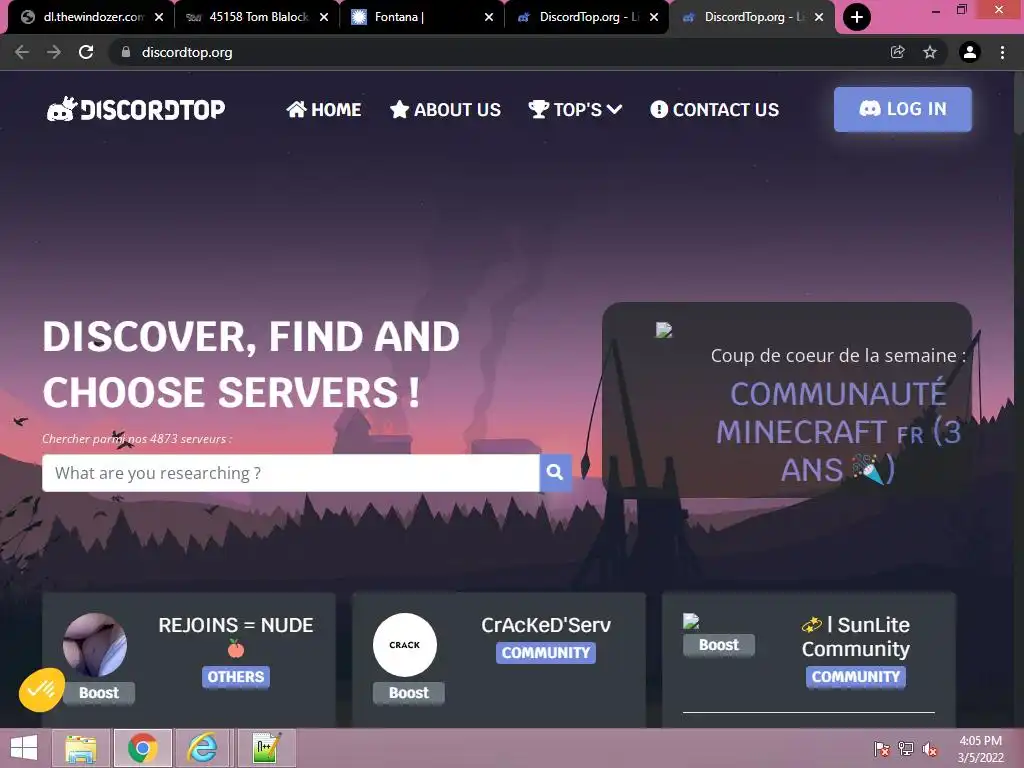This screenshot has width=1024, height=768.
Task: Open the taskbar clock and date
Action: pyautogui.click(x=980, y=749)
